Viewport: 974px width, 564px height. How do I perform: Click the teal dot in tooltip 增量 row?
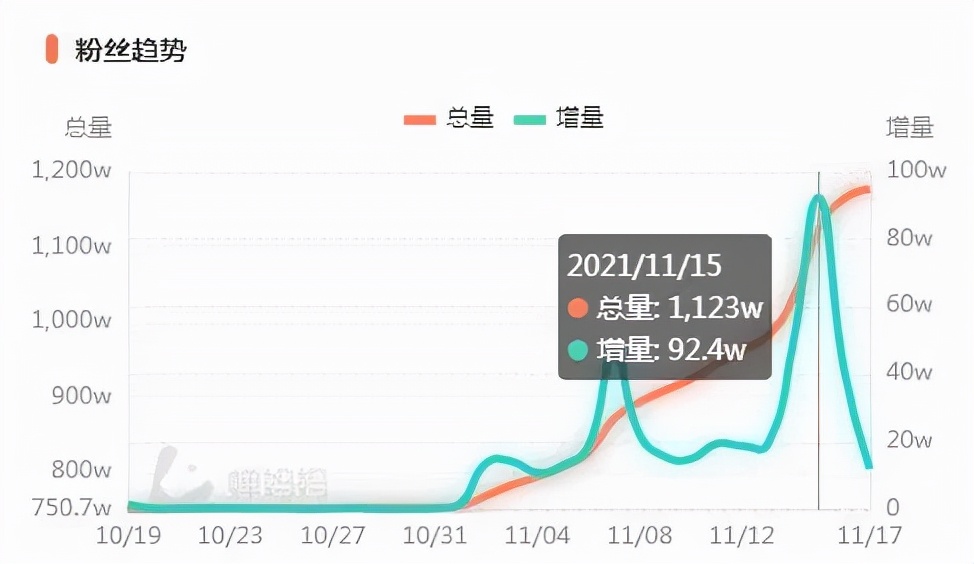pyautogui.click(x=577, y=350)
